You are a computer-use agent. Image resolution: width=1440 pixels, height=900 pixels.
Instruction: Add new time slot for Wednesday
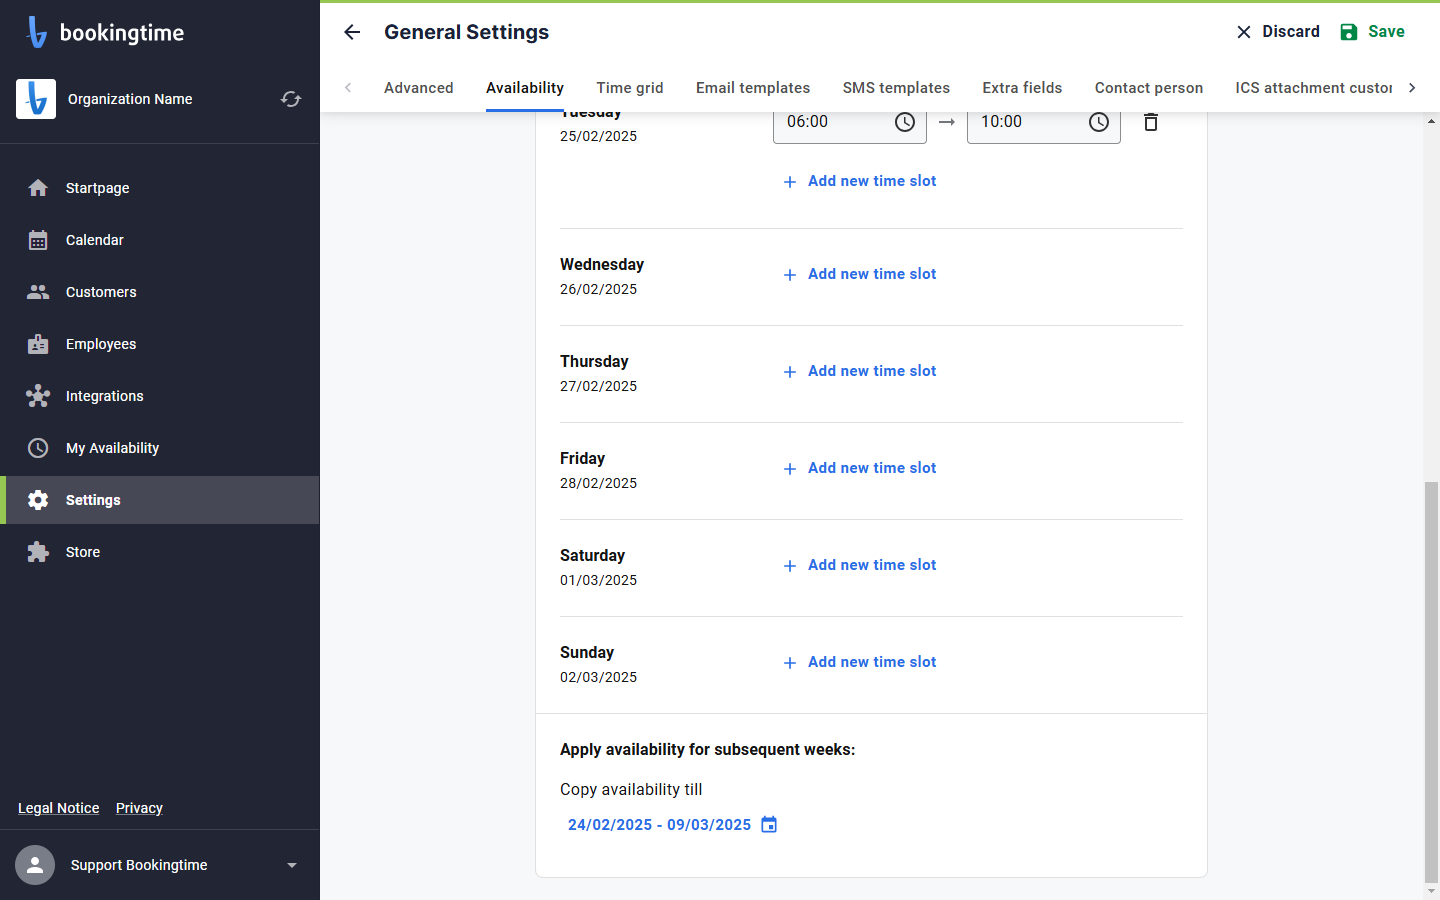[860, 274]
